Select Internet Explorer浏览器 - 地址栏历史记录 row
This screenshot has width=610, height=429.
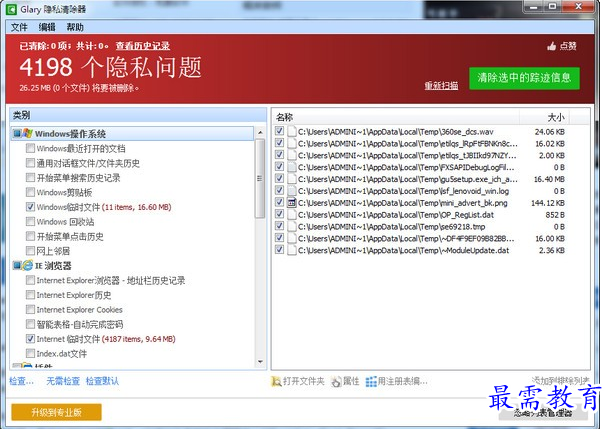(x=111, y=280)
